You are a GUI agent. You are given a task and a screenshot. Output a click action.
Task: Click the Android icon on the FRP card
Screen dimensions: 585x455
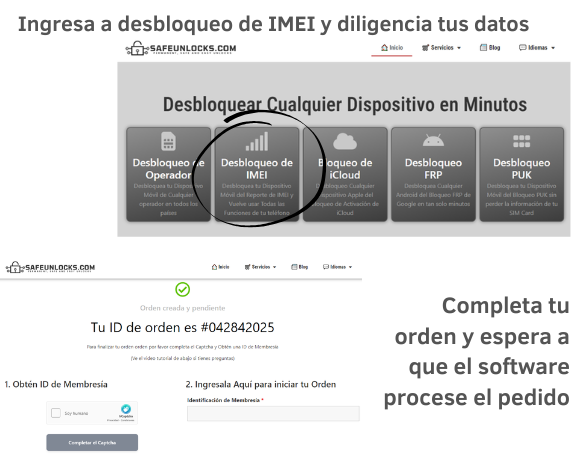[x=433, y=140]
